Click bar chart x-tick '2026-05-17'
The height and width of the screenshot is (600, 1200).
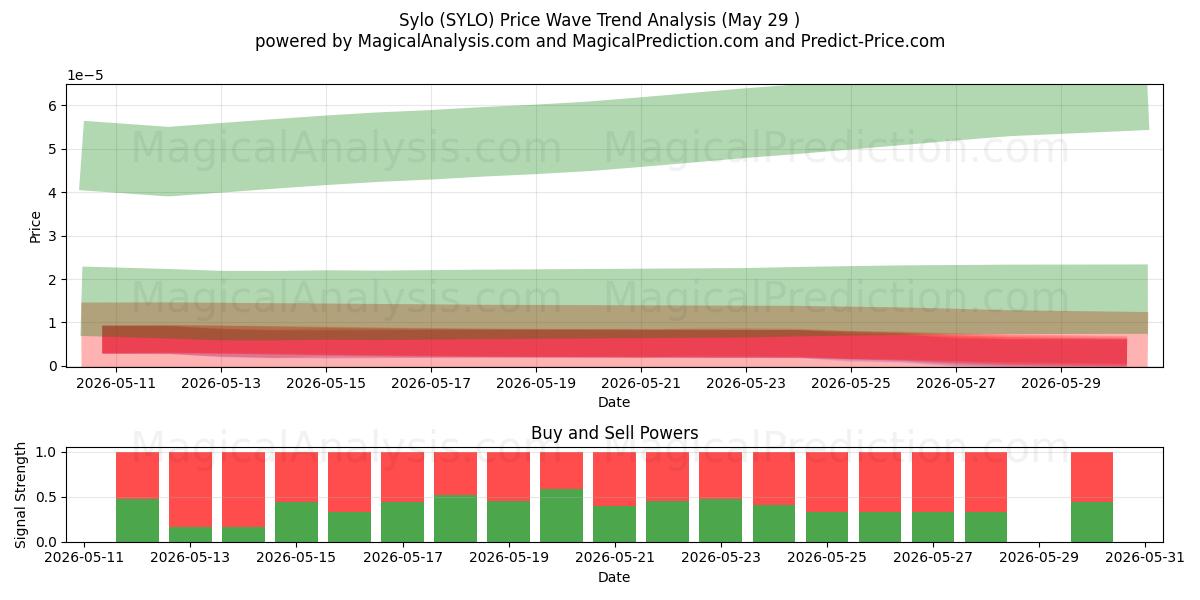click(x=403, y=557)
